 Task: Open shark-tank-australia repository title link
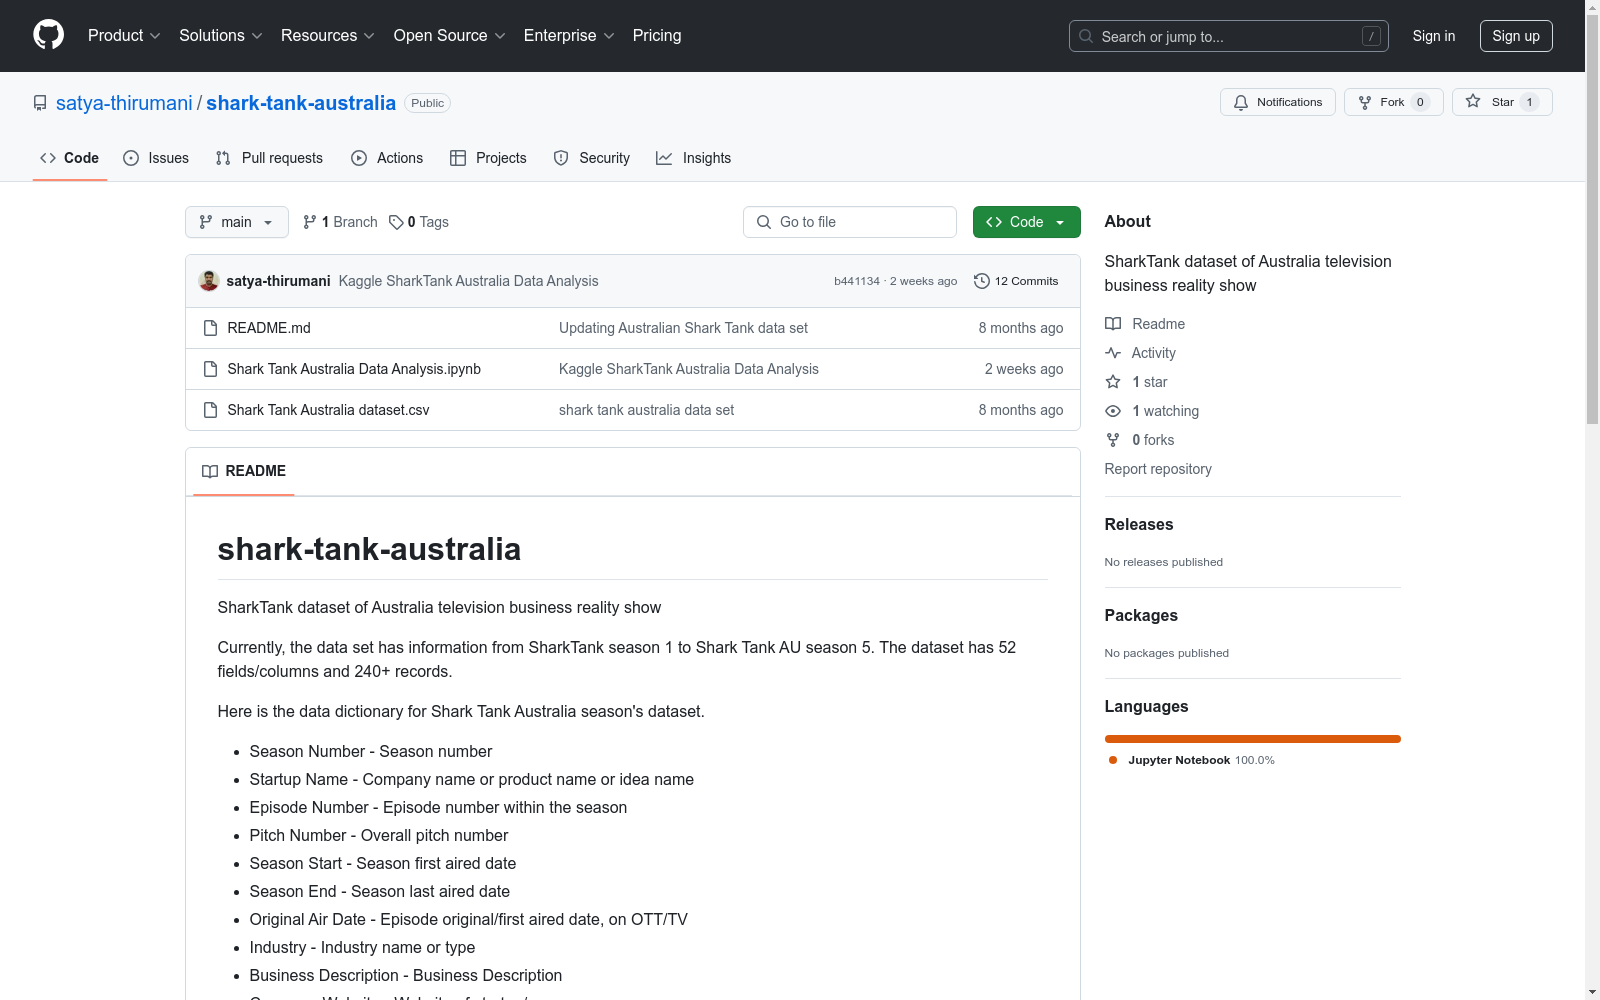point(301,103)
